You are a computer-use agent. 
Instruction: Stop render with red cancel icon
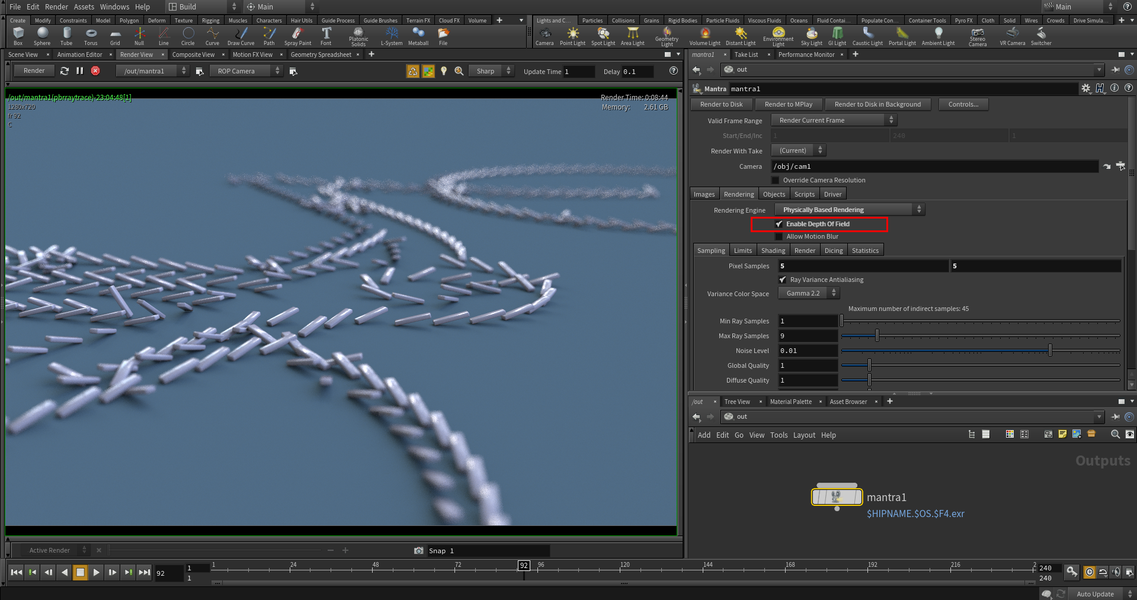pyautogui.click(x=95, y=71)
